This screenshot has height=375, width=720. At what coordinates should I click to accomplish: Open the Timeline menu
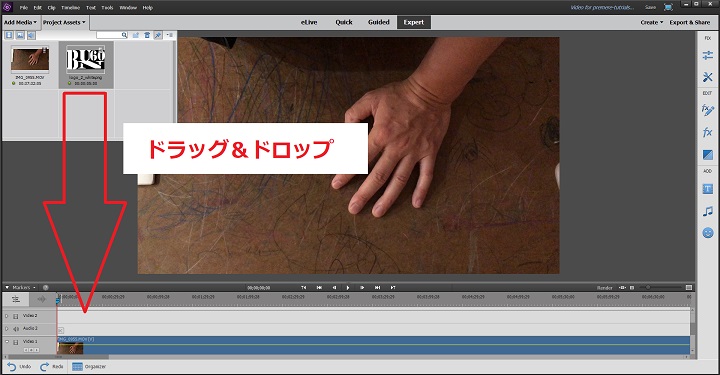click(x=70, y=8)
